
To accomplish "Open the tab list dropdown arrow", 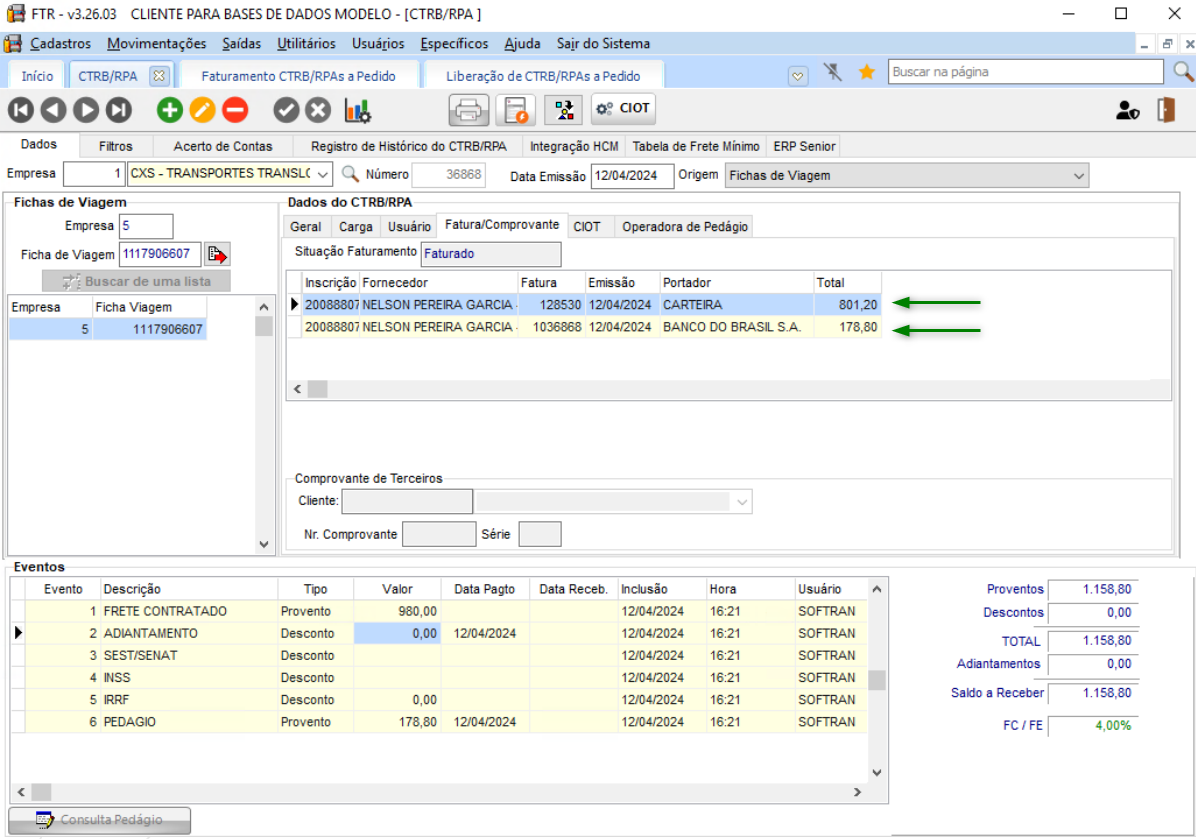I will coord(797,75).
